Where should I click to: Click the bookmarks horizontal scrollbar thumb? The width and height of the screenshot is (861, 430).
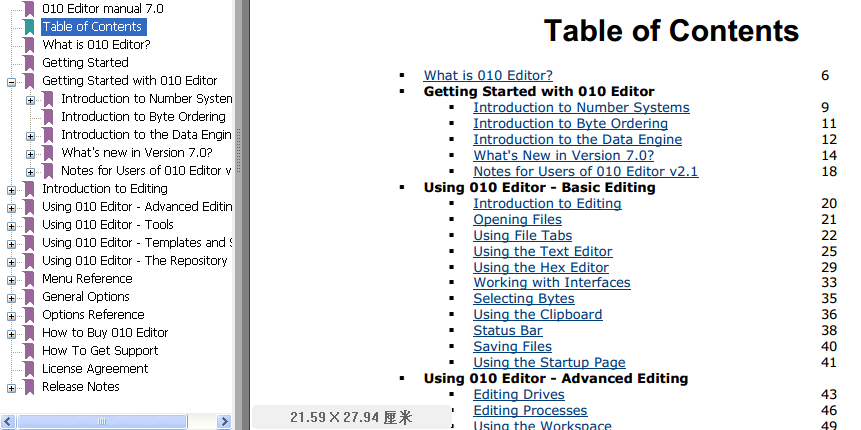coord(102,422)
